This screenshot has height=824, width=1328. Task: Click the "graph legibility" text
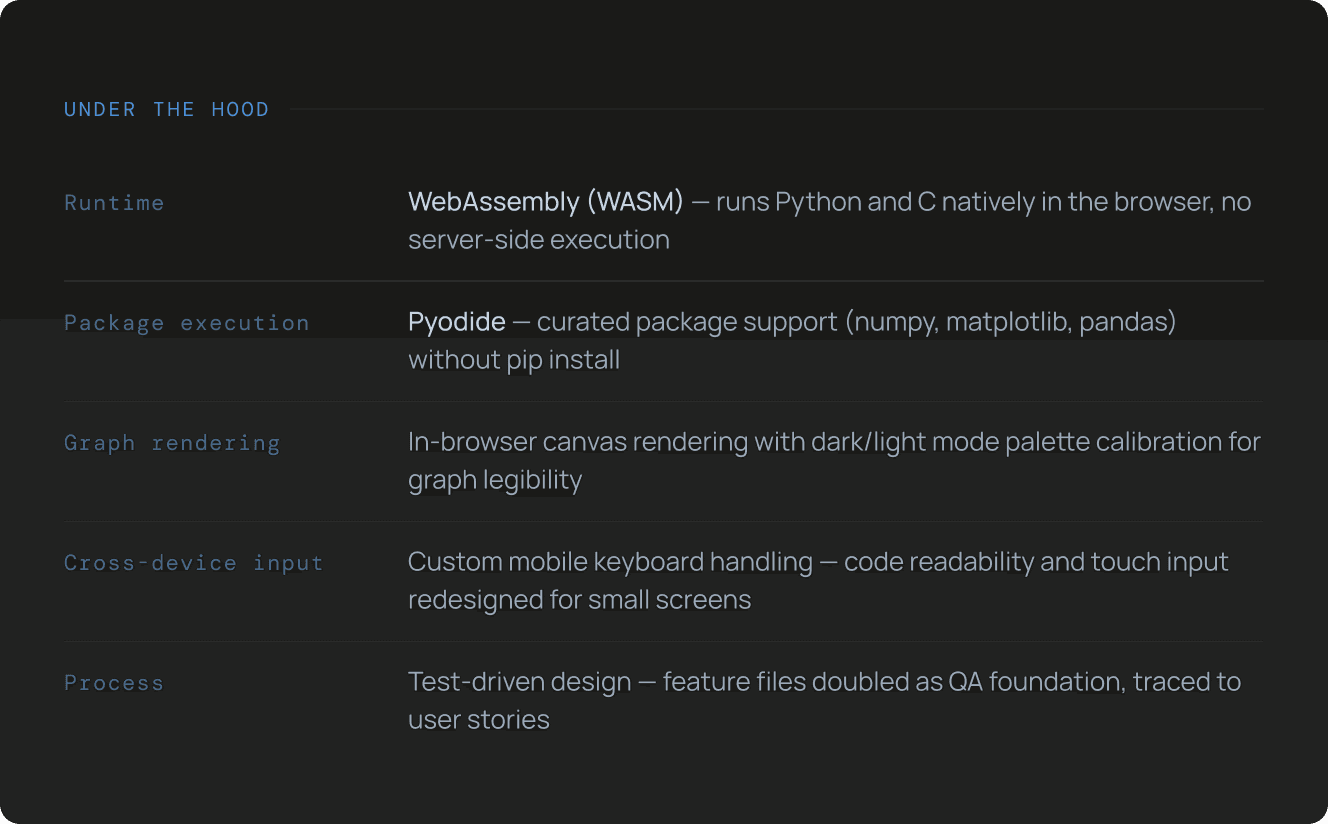(494, 480)
